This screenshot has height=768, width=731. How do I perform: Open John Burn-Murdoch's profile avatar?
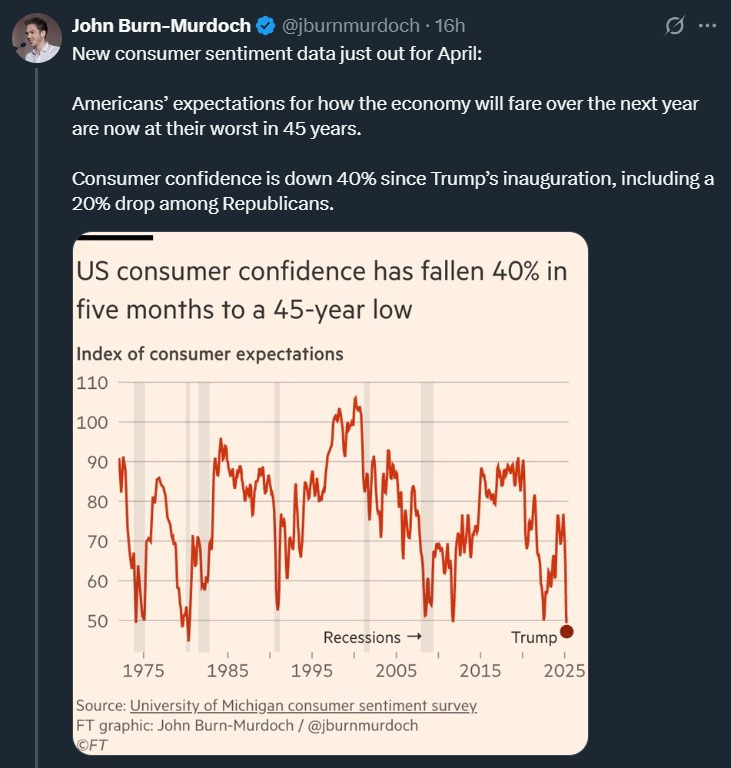[37, 38]
